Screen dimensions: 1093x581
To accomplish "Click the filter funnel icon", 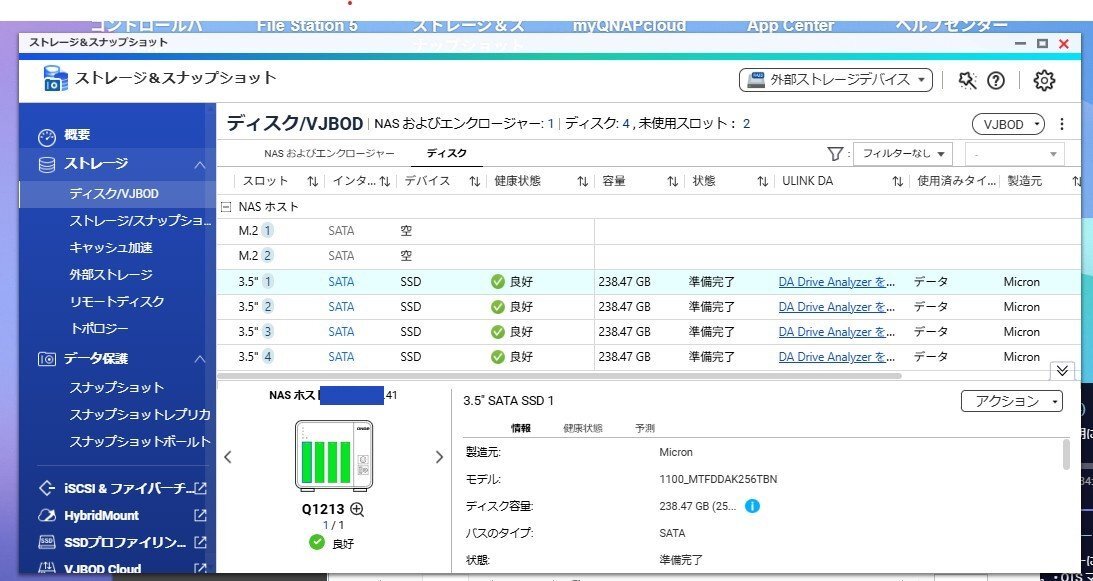I will pos(836,154).
